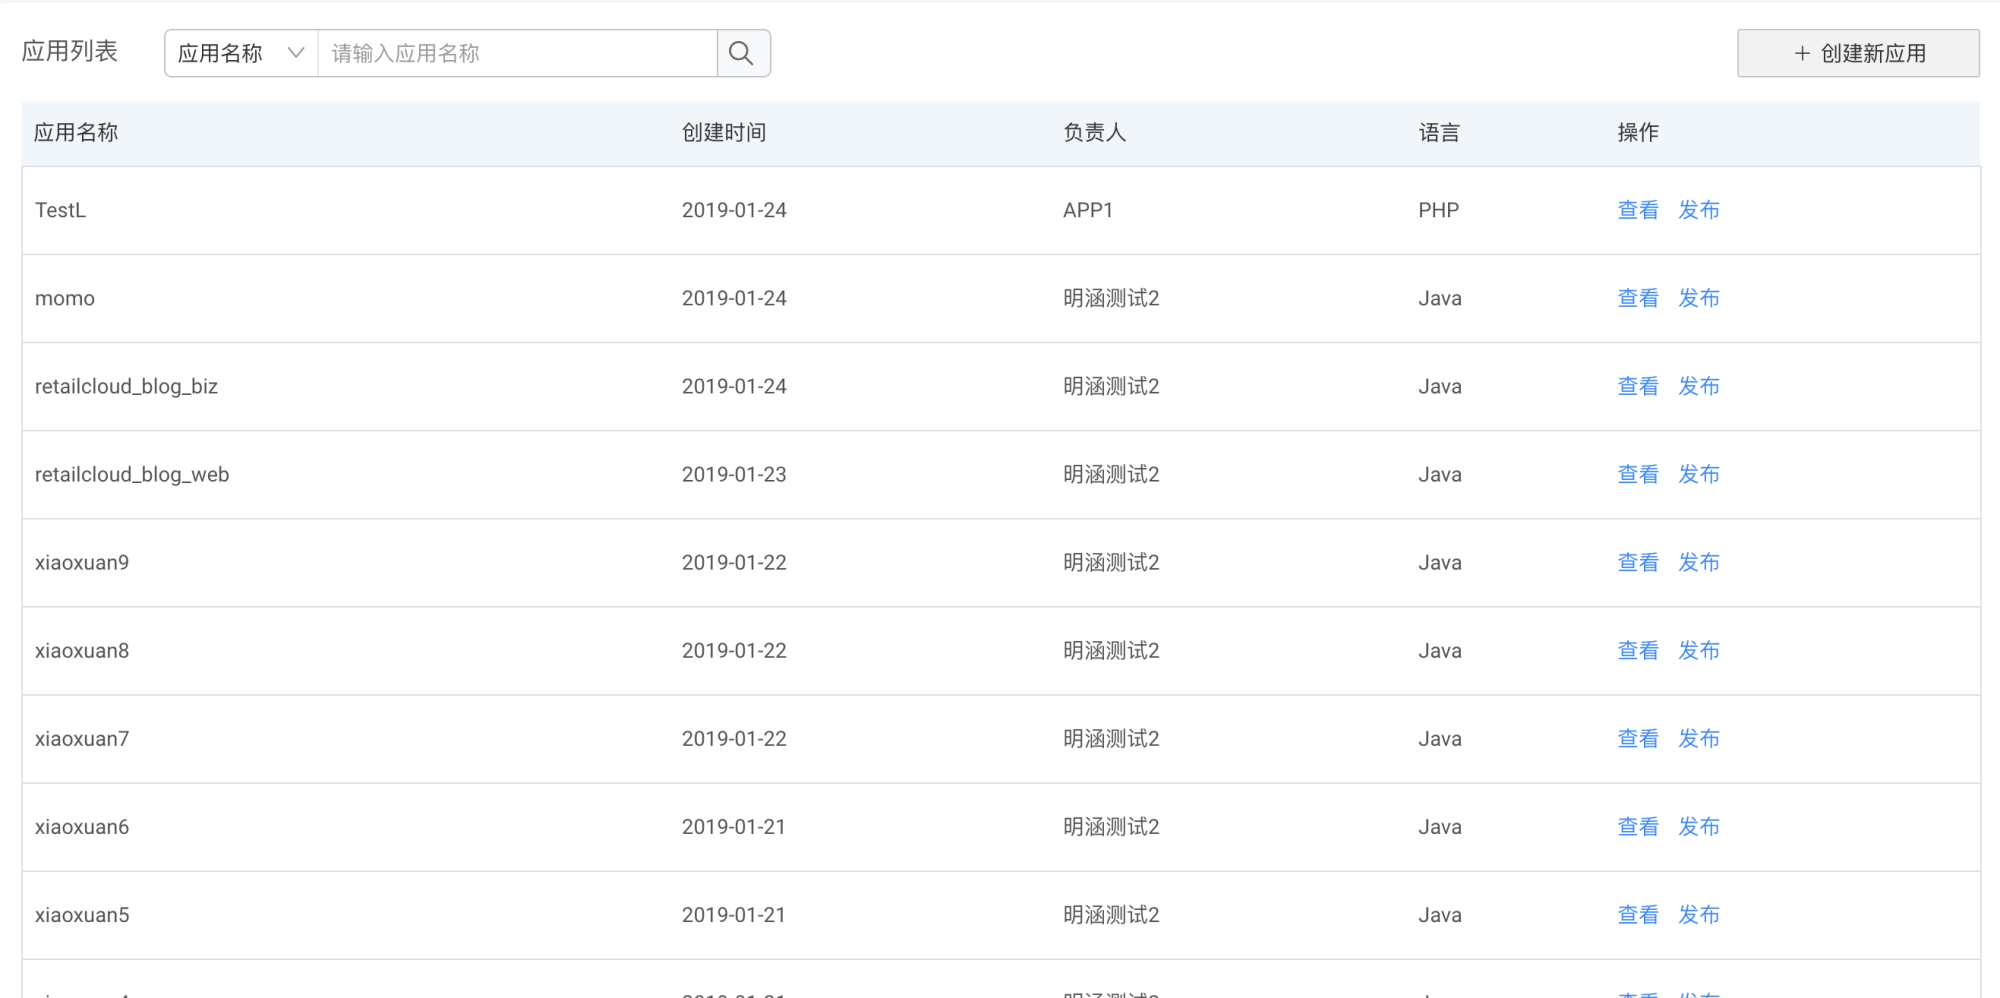Click 发布 for the TestL app

1698,210
